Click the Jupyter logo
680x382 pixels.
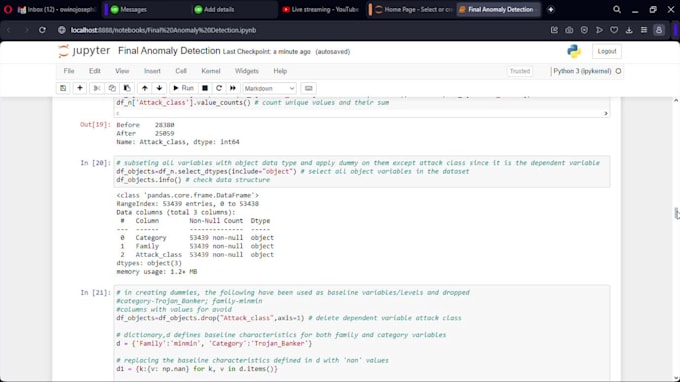[84, 51]
